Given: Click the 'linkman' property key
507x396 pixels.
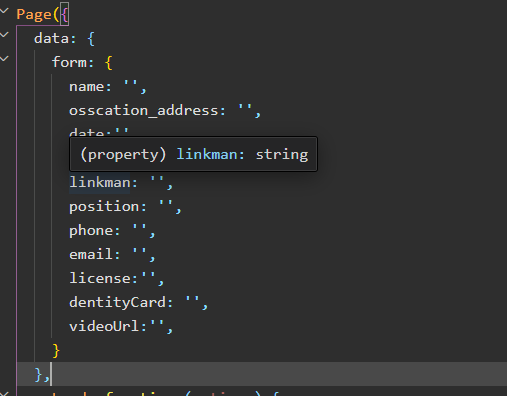Looking at the screenshot, I should pos(99,182).
